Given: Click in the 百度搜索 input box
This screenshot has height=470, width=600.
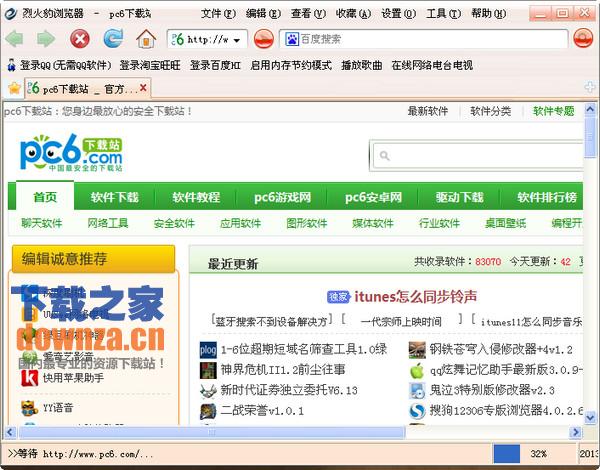Looking at the screenshot, I should point(424,39).
